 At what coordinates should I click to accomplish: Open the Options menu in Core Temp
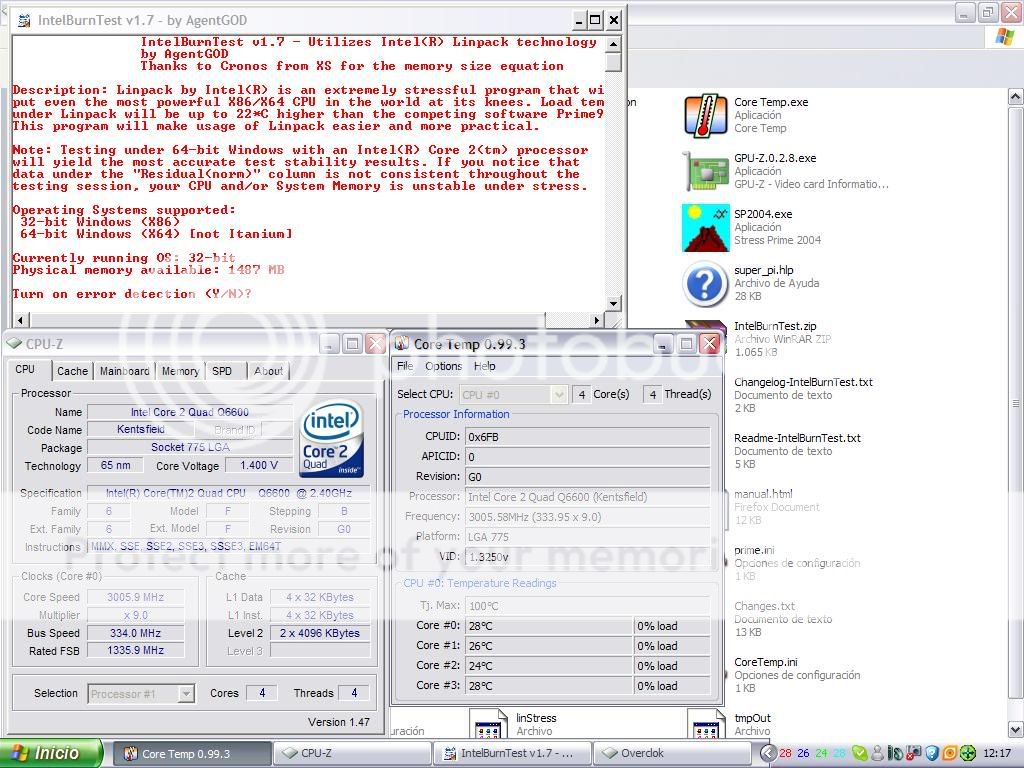coord(443,366)
